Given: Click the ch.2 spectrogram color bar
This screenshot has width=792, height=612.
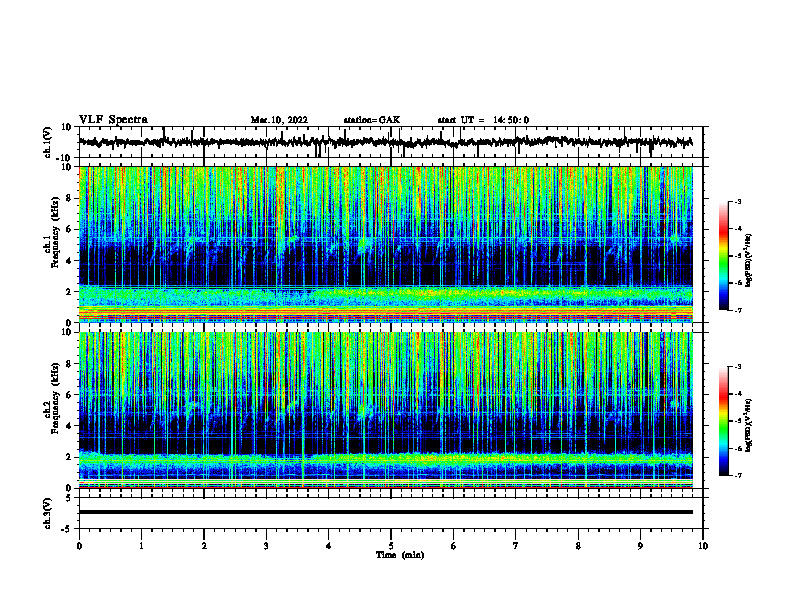Looking at the screenshot, I should coord(723,421).
